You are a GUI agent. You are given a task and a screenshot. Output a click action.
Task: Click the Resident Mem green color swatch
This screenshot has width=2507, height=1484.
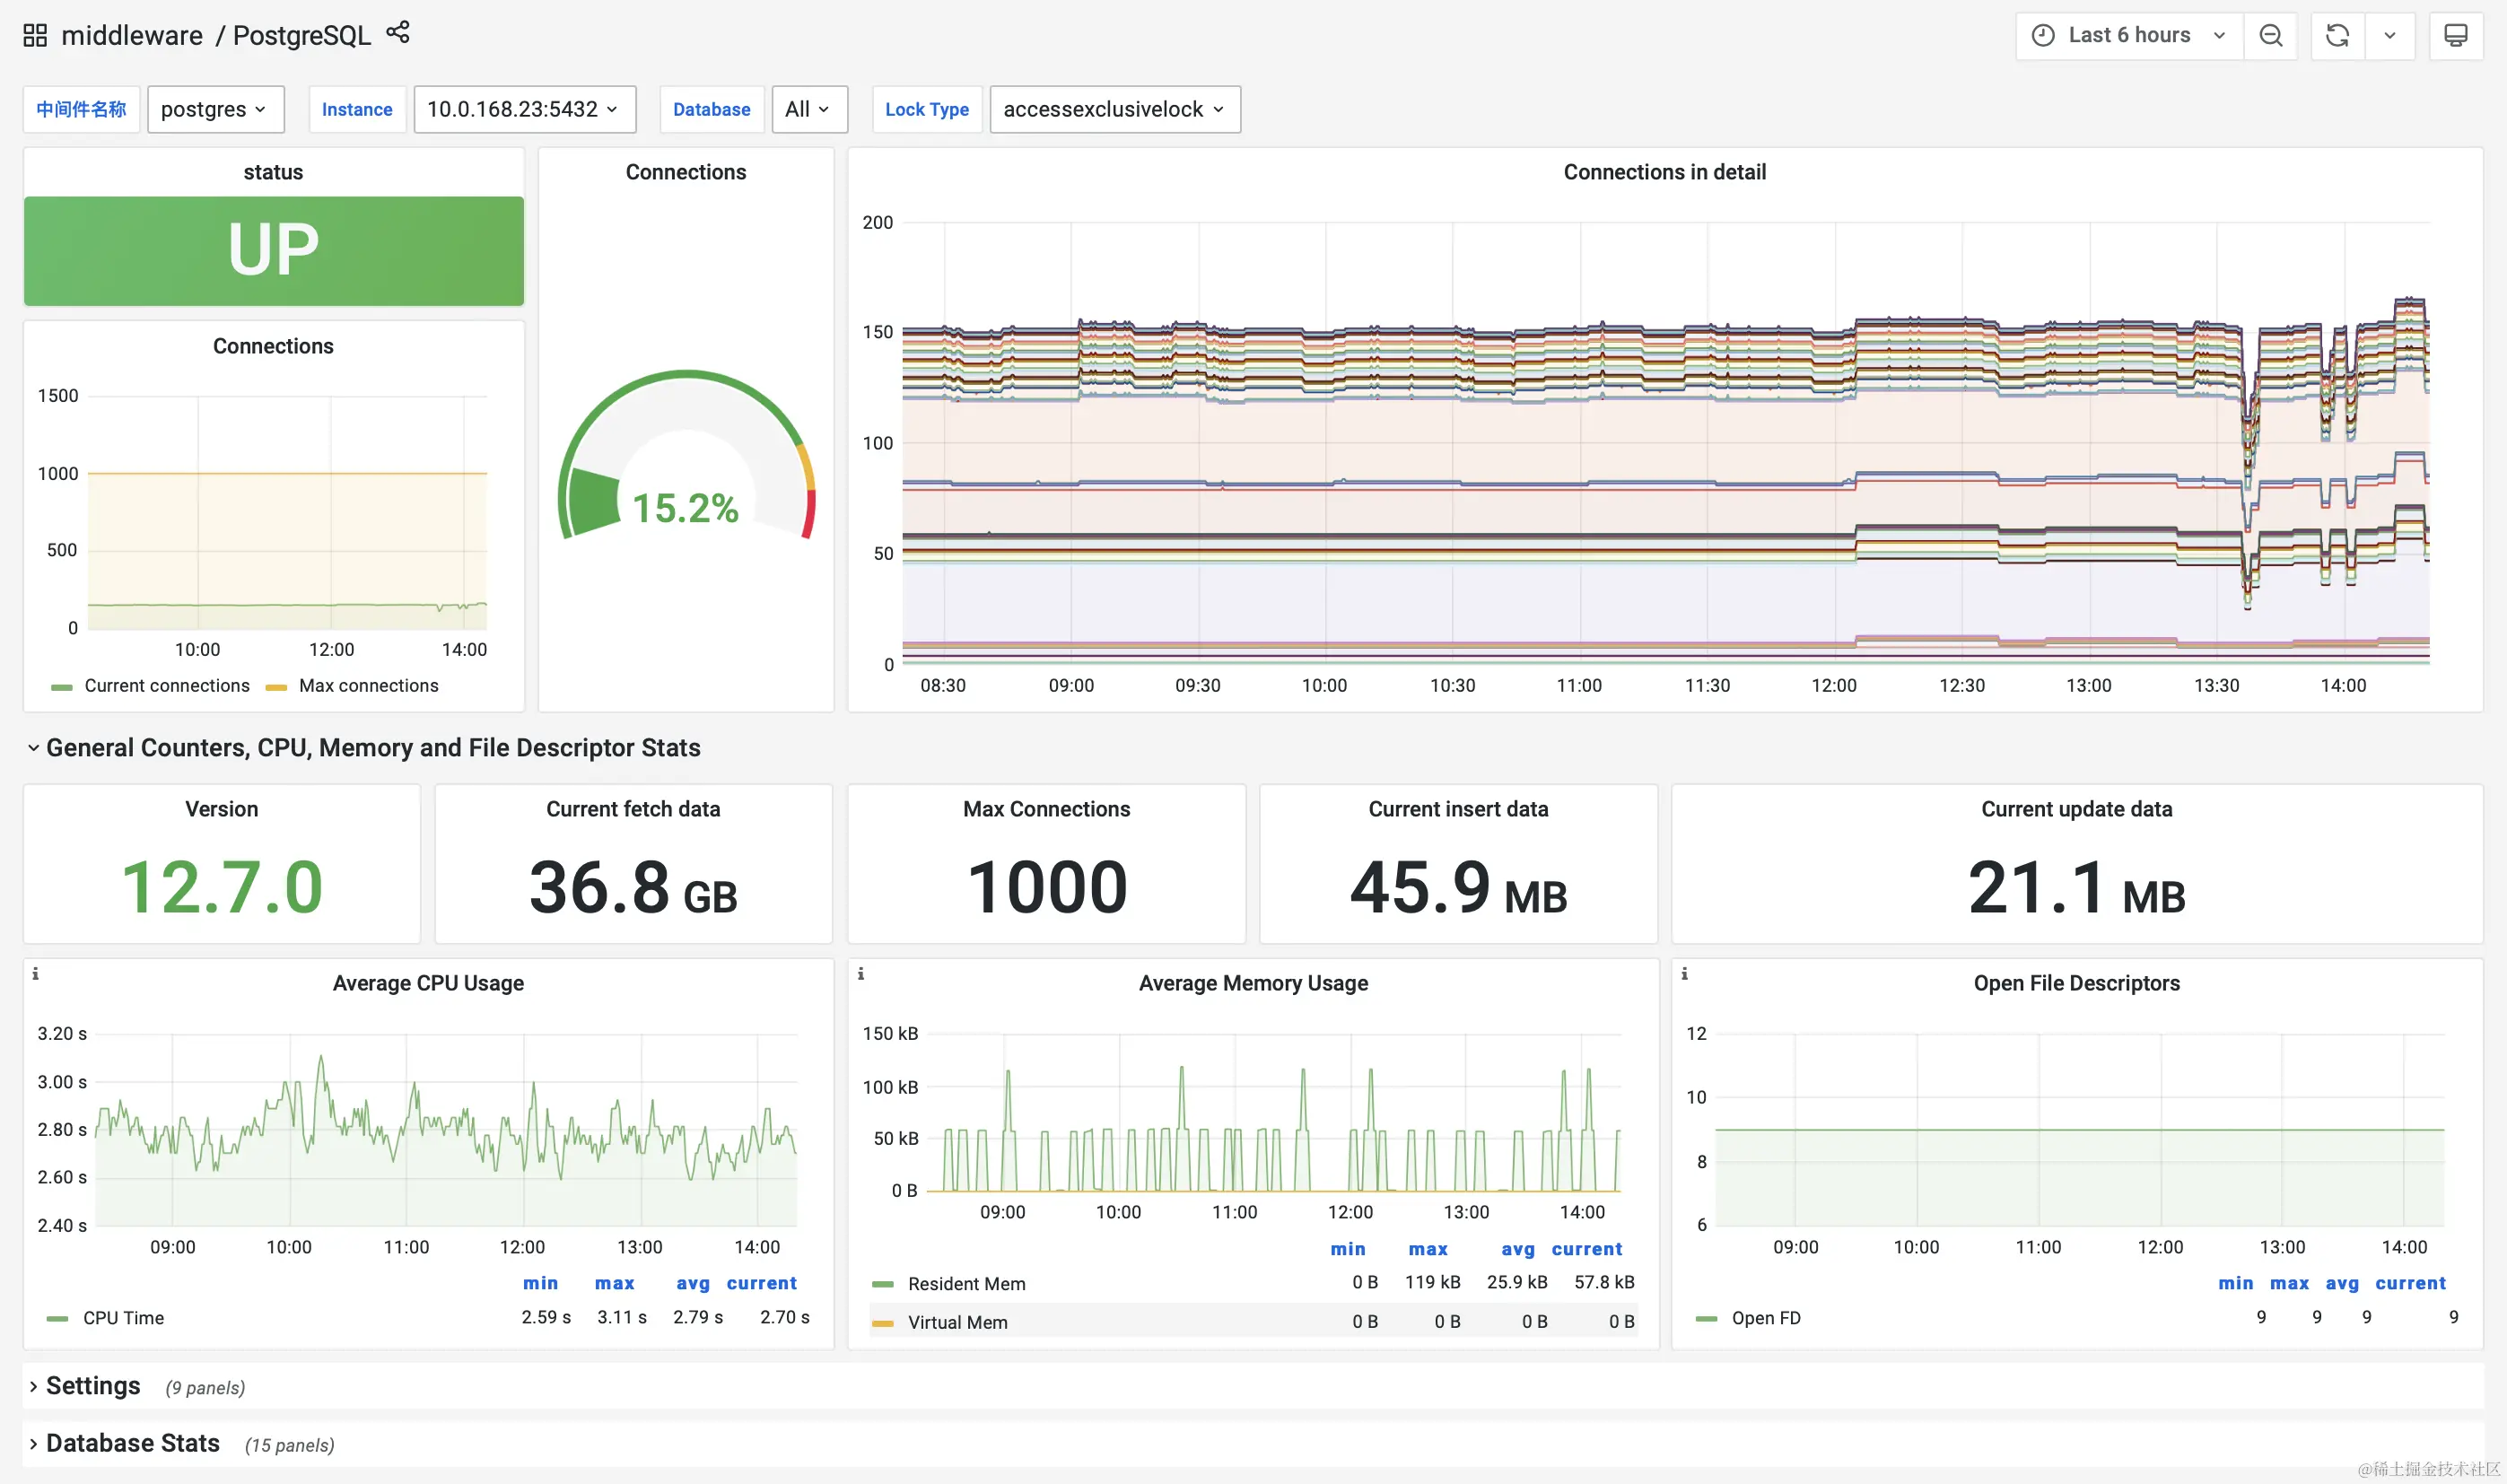(x=882, y=1284)
